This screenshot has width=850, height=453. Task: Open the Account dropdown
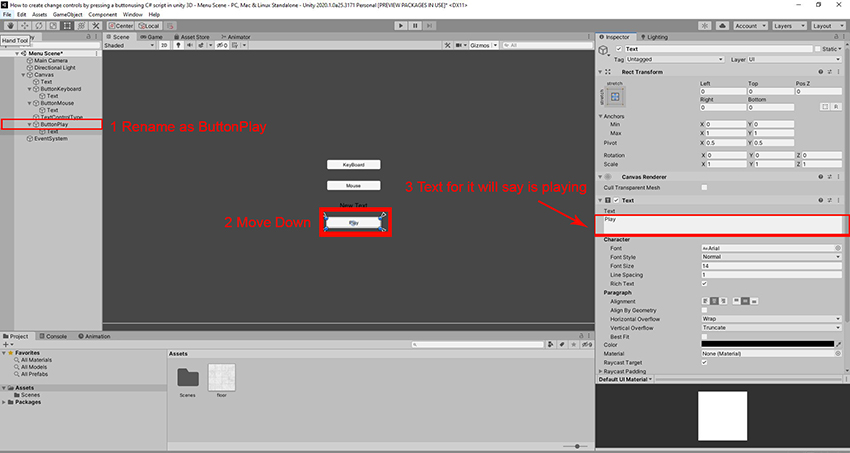tap(751, 25)
